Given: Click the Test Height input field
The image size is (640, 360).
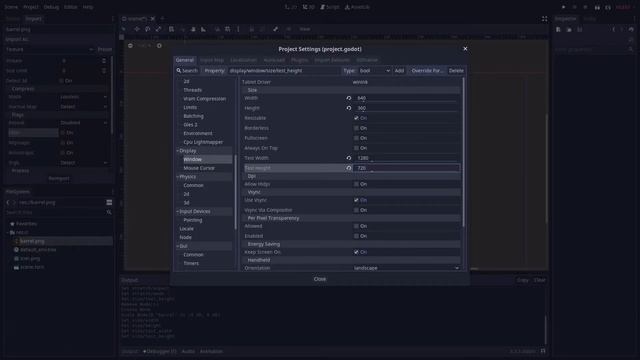Looking at the screenshot, I should pos(407,168).
